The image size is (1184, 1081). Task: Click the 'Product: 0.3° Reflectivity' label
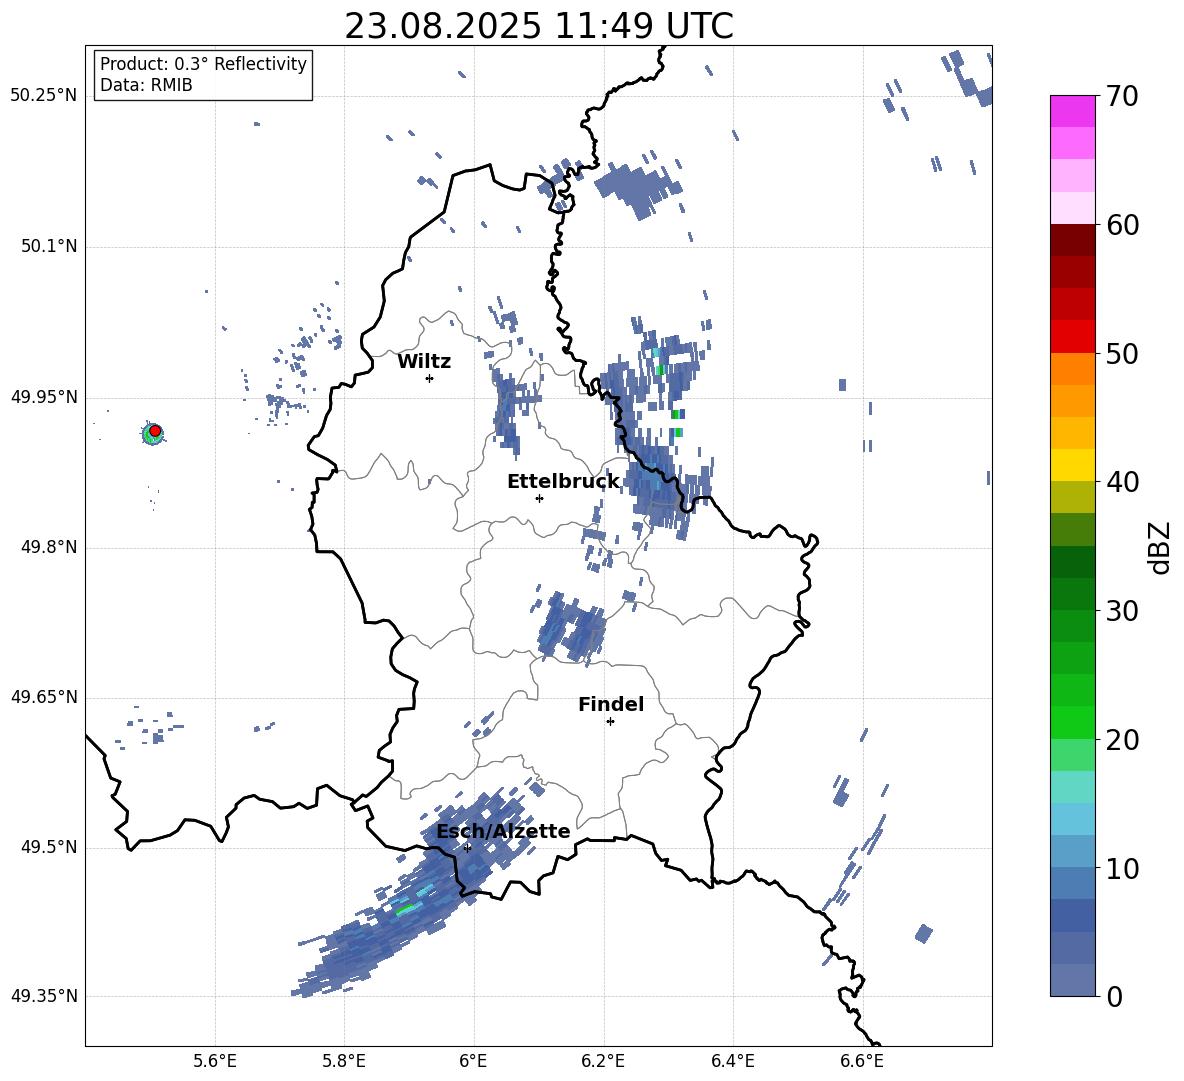[203, 64]
